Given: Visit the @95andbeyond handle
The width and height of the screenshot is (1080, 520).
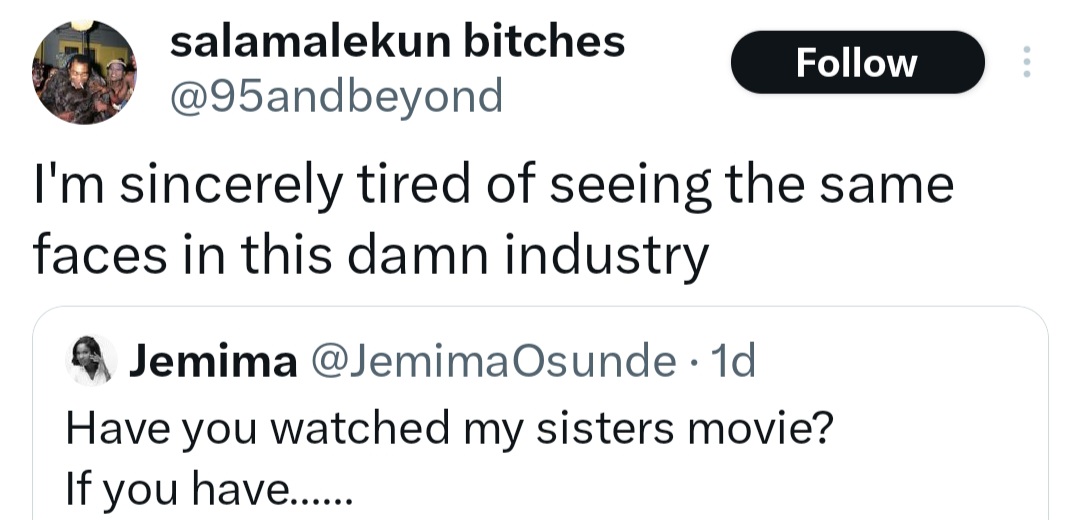Looking at the screenshot, I should pyautogui.click(x=337, y=97).
